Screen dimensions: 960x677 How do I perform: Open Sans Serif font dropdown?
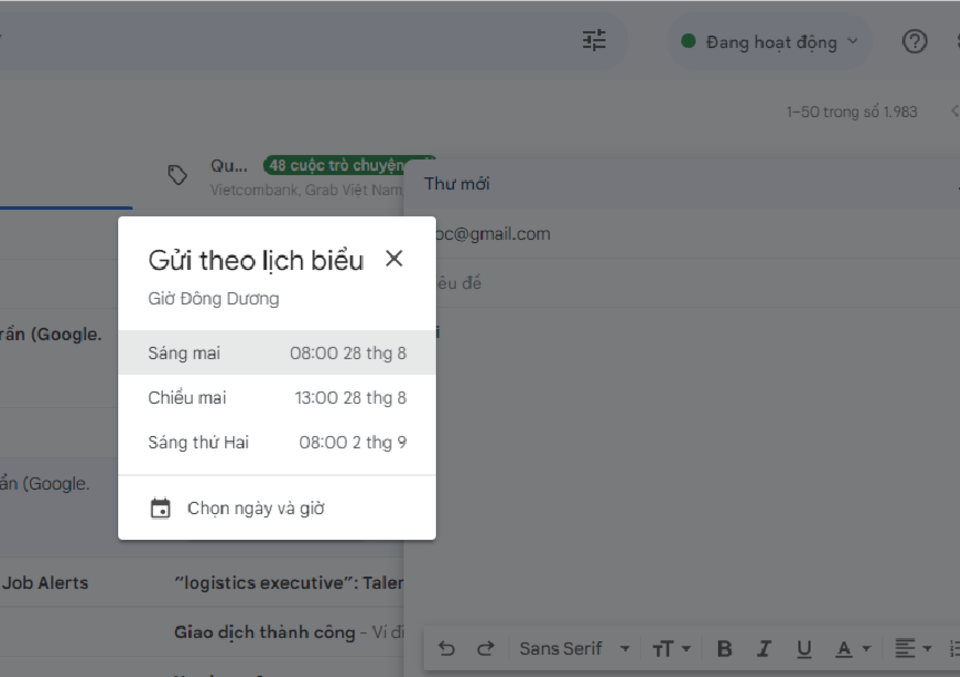click(574, 649)
